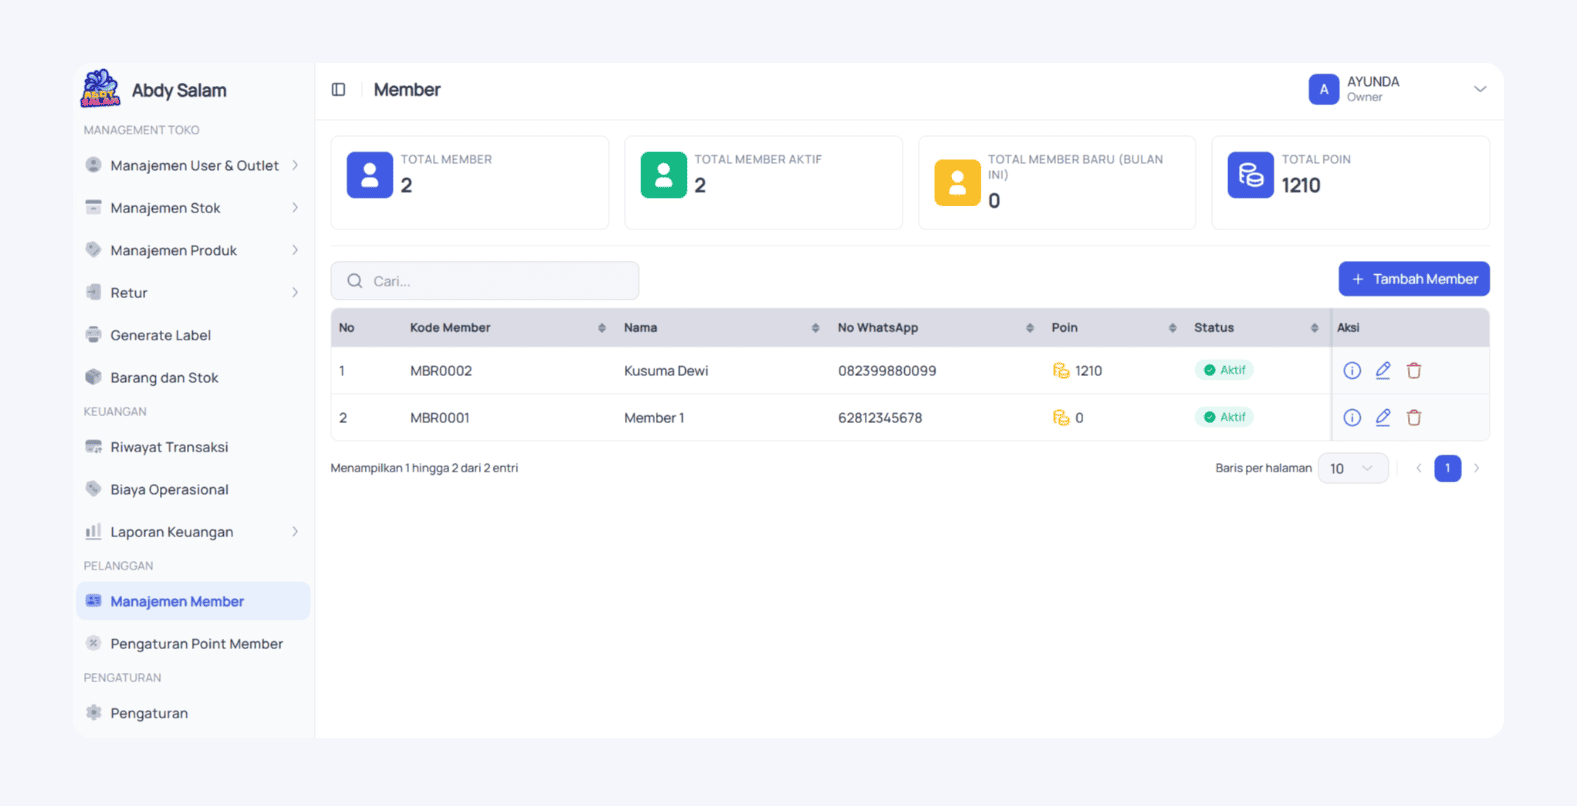The height and width of the screenshot is (806, 1577).
Task: Click the previous page arrow
Action: click(x=1418, y=468)
